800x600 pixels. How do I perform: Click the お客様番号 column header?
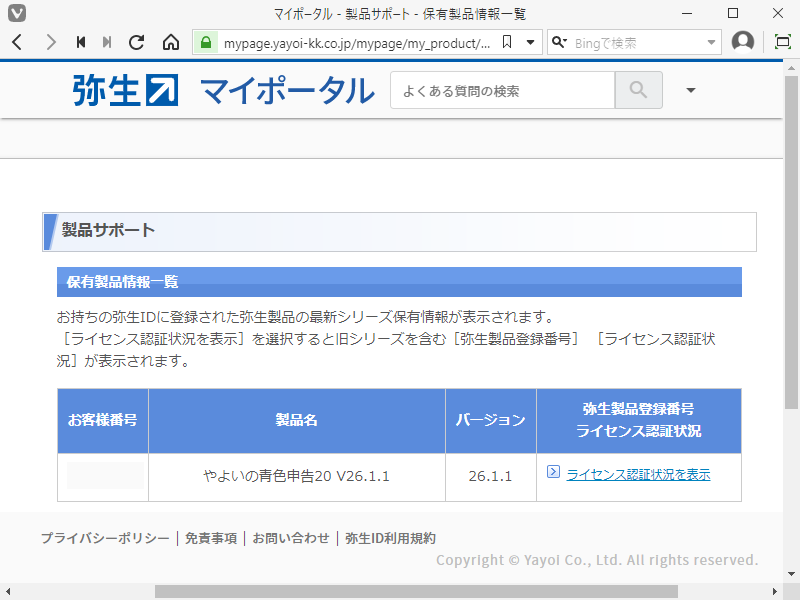coord(103,420)
